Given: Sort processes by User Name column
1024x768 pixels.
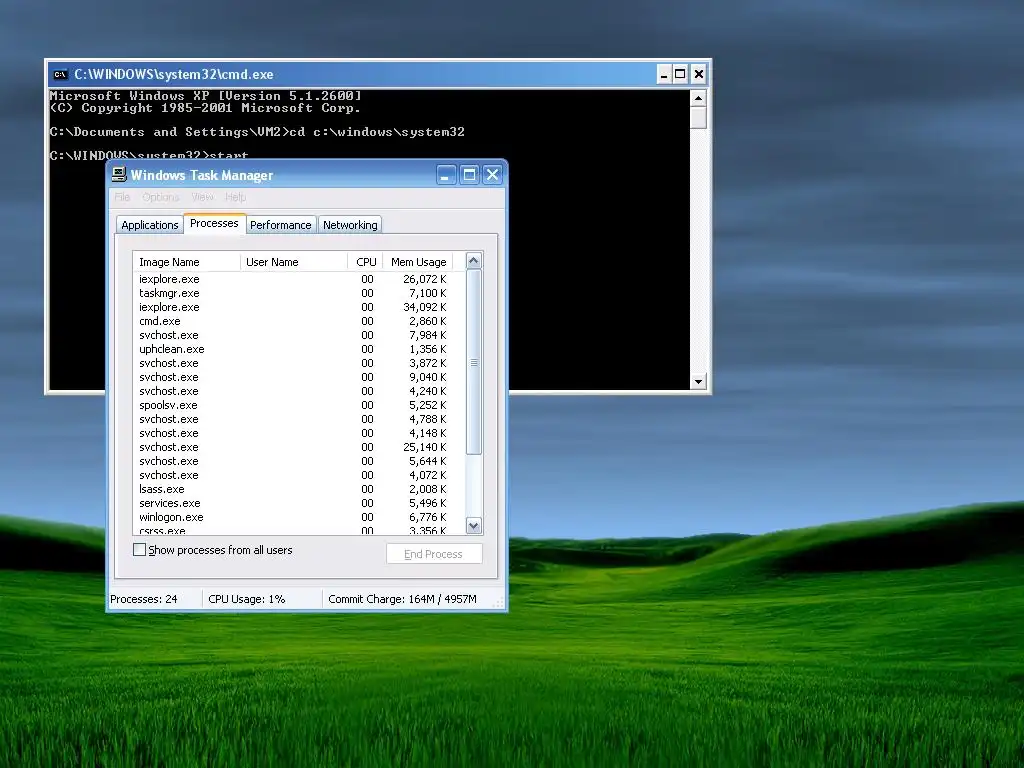Looking at the screenshot, I should [x=294, y=262].
